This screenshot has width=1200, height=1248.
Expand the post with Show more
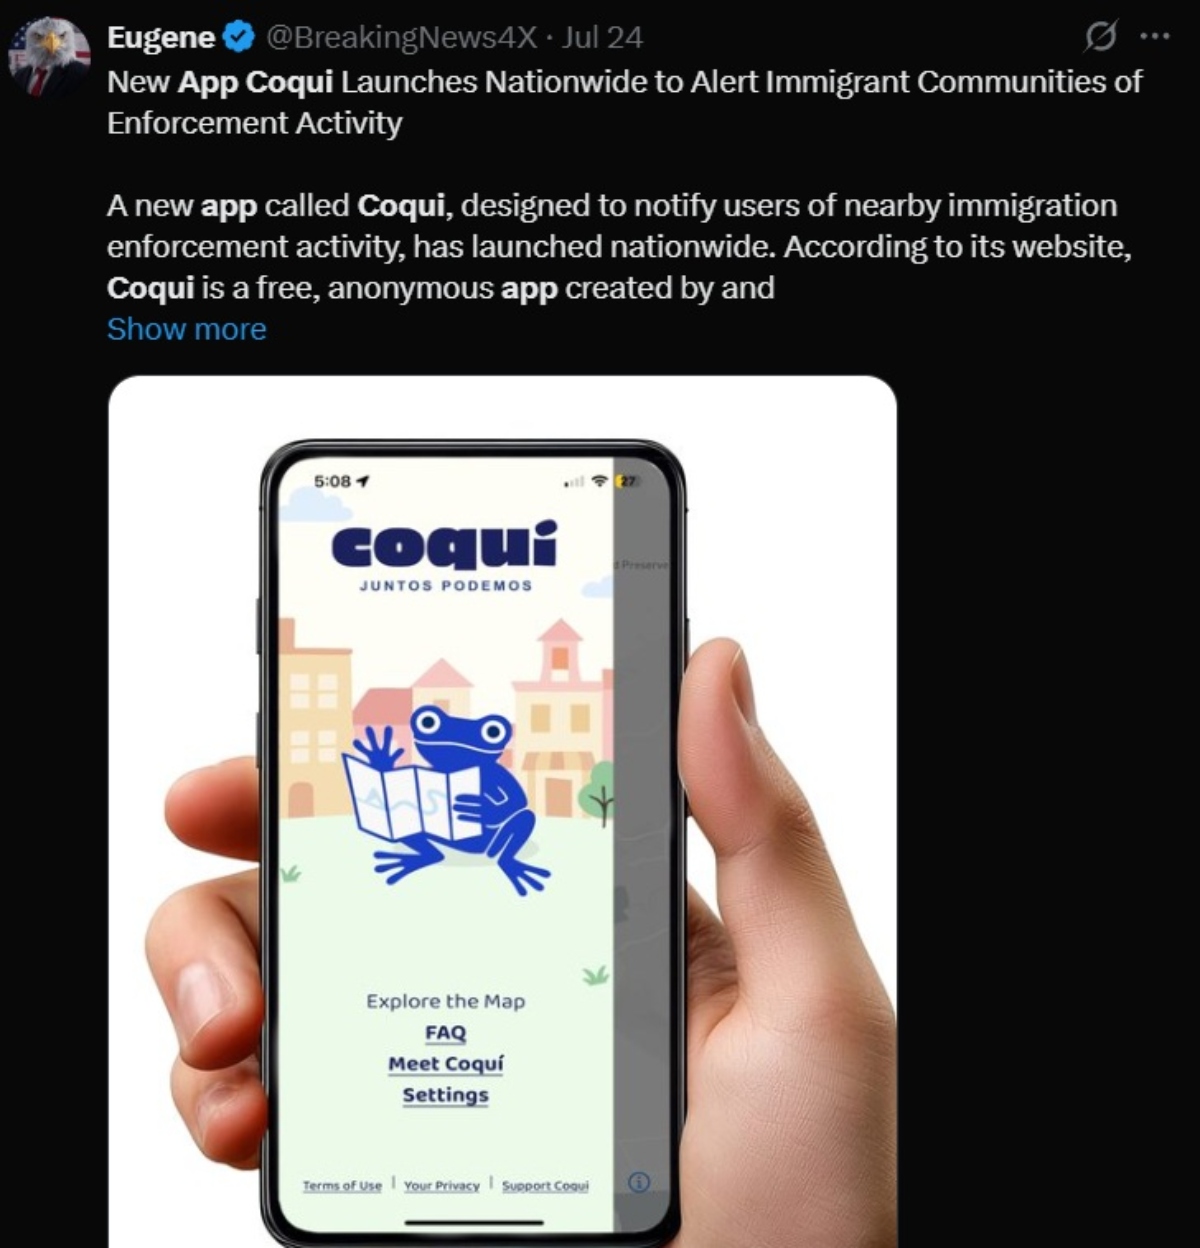[x=187, y=329]
